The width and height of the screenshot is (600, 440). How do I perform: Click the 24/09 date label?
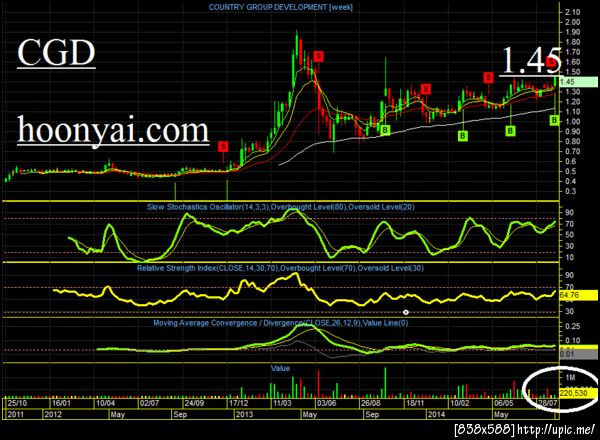tap(194, 403)
